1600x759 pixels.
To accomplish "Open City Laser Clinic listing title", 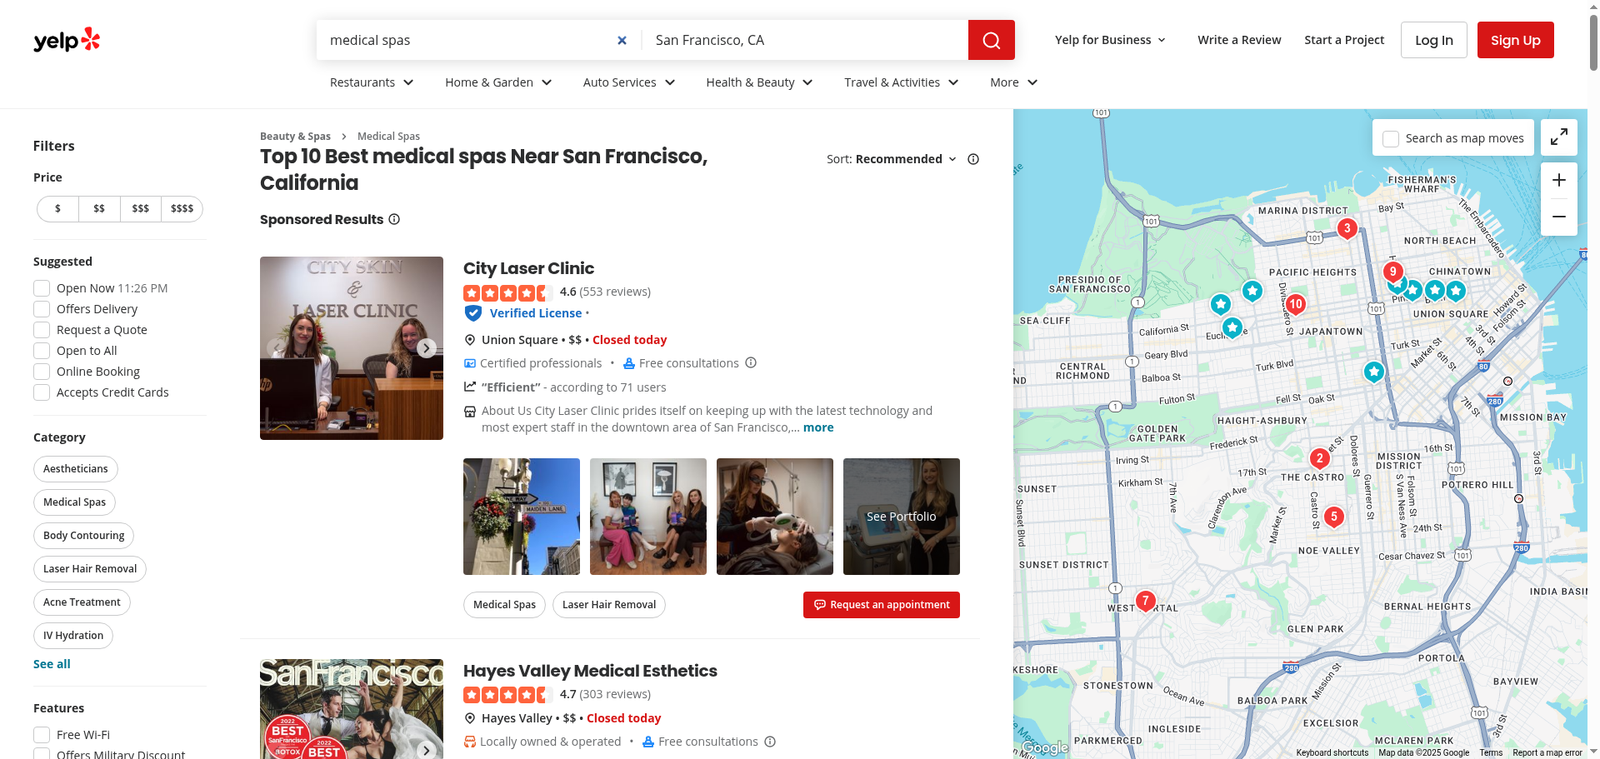I will coord(528,268).
